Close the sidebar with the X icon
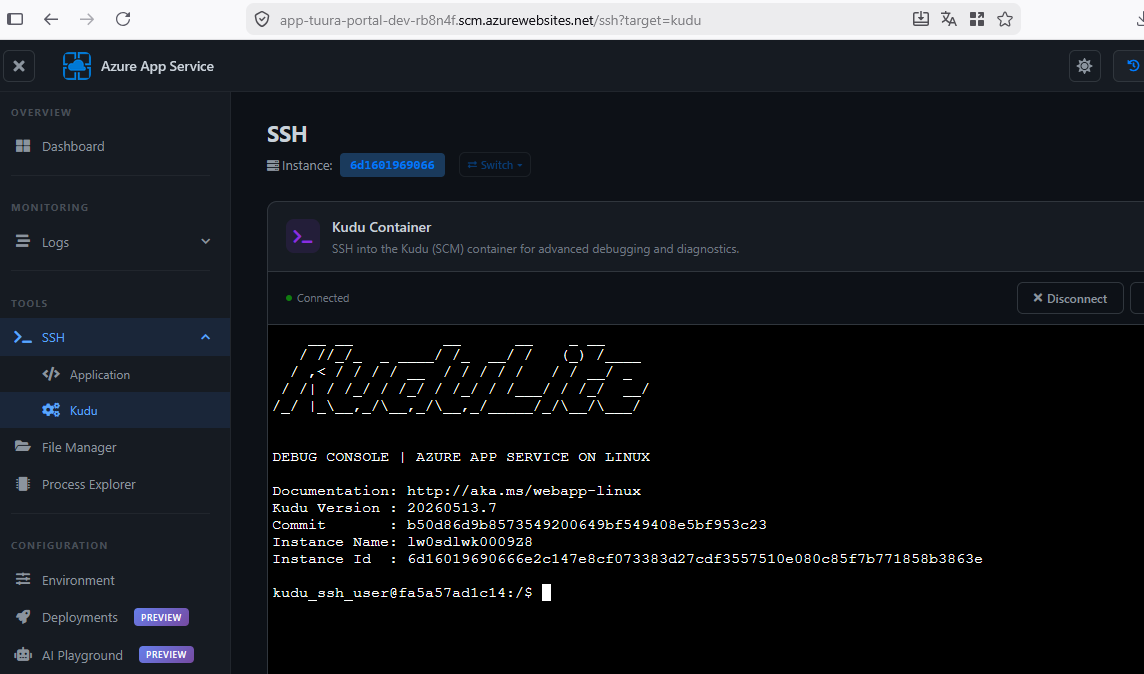This screenshot has height=674, width=1144. 19,66
